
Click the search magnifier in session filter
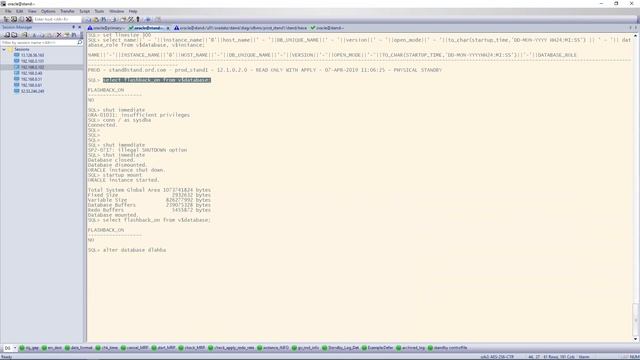point(80,42)
